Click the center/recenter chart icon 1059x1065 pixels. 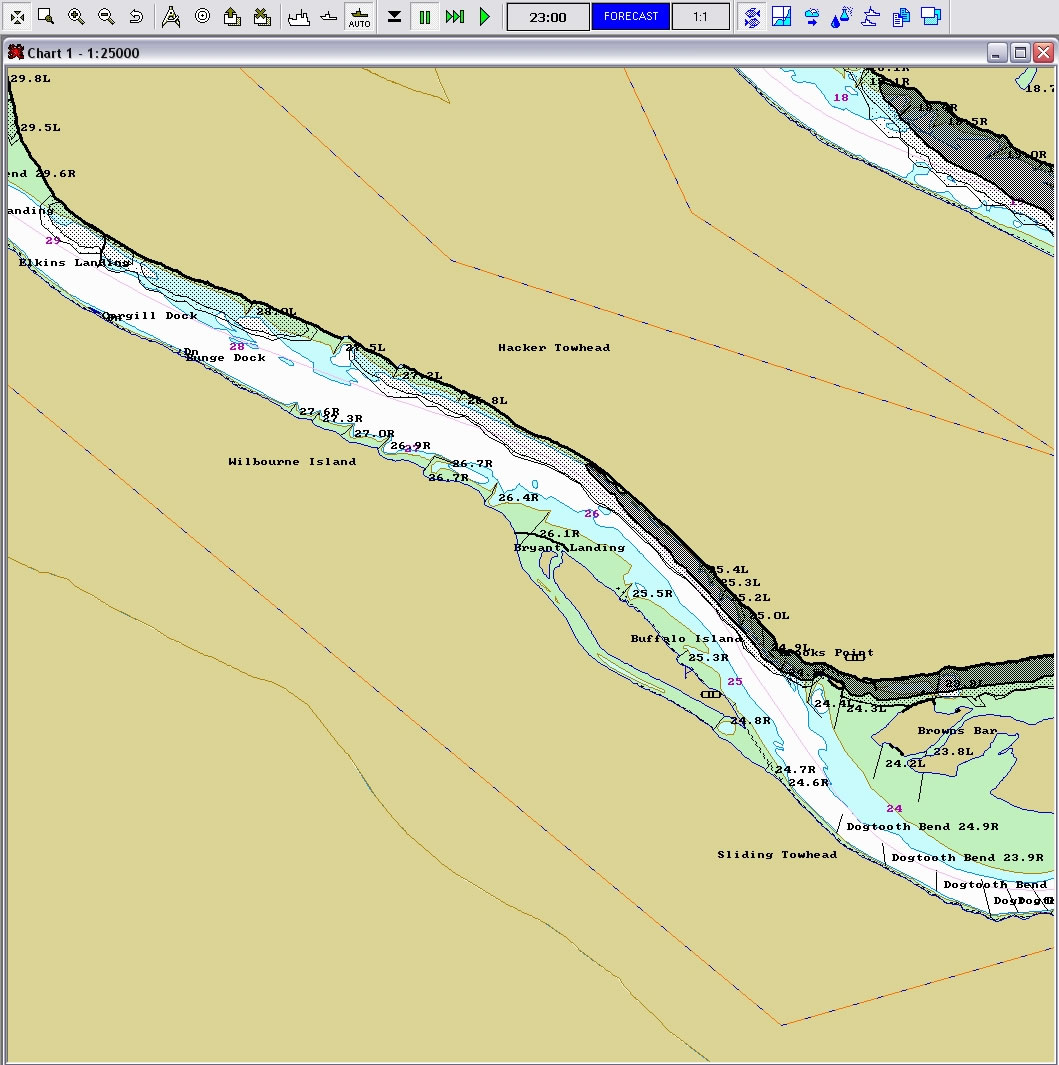click(x=17, y=16)
